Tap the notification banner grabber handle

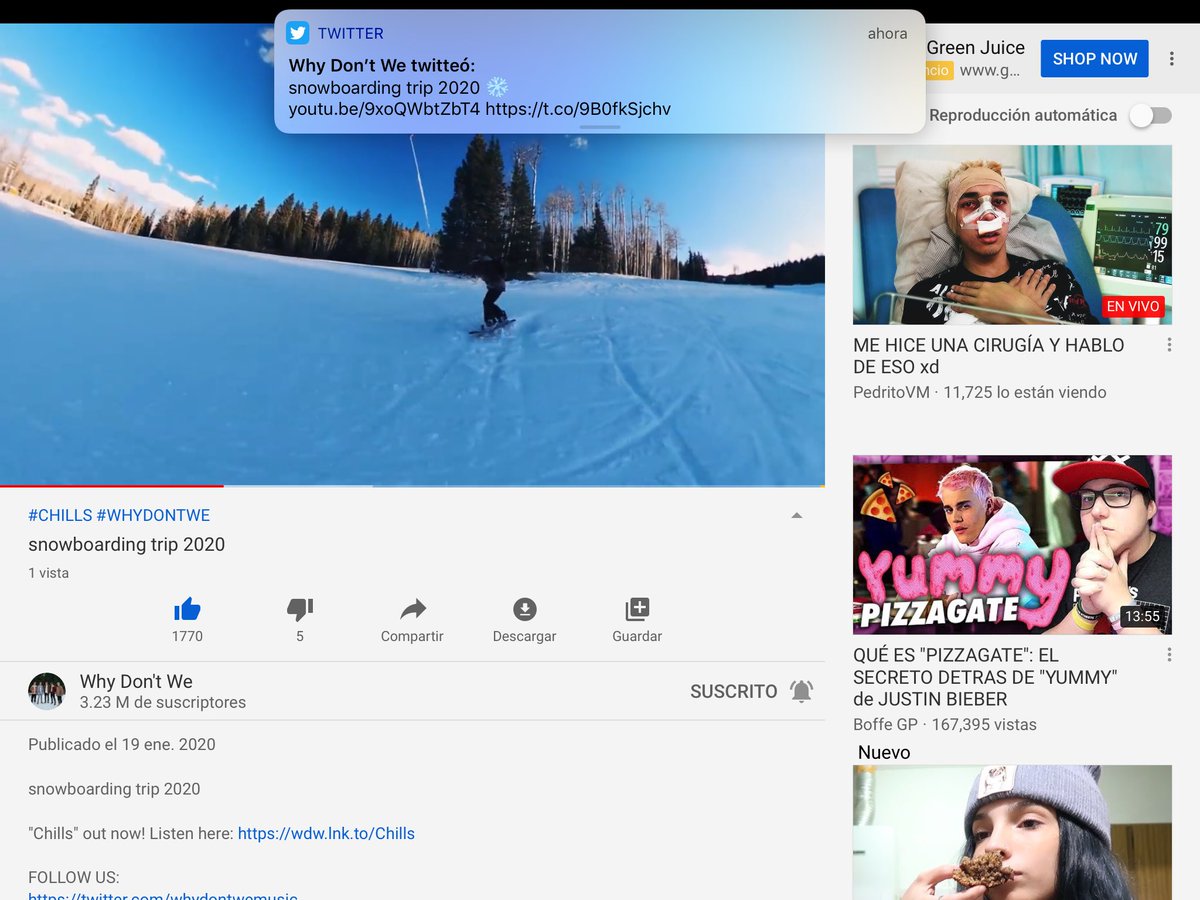click(600, 127)
